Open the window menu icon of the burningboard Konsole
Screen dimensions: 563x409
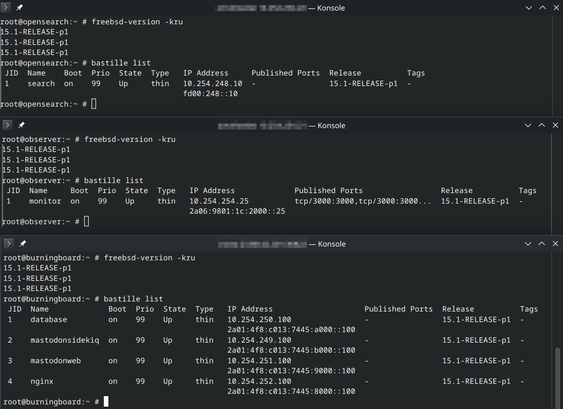click(8, 243)
